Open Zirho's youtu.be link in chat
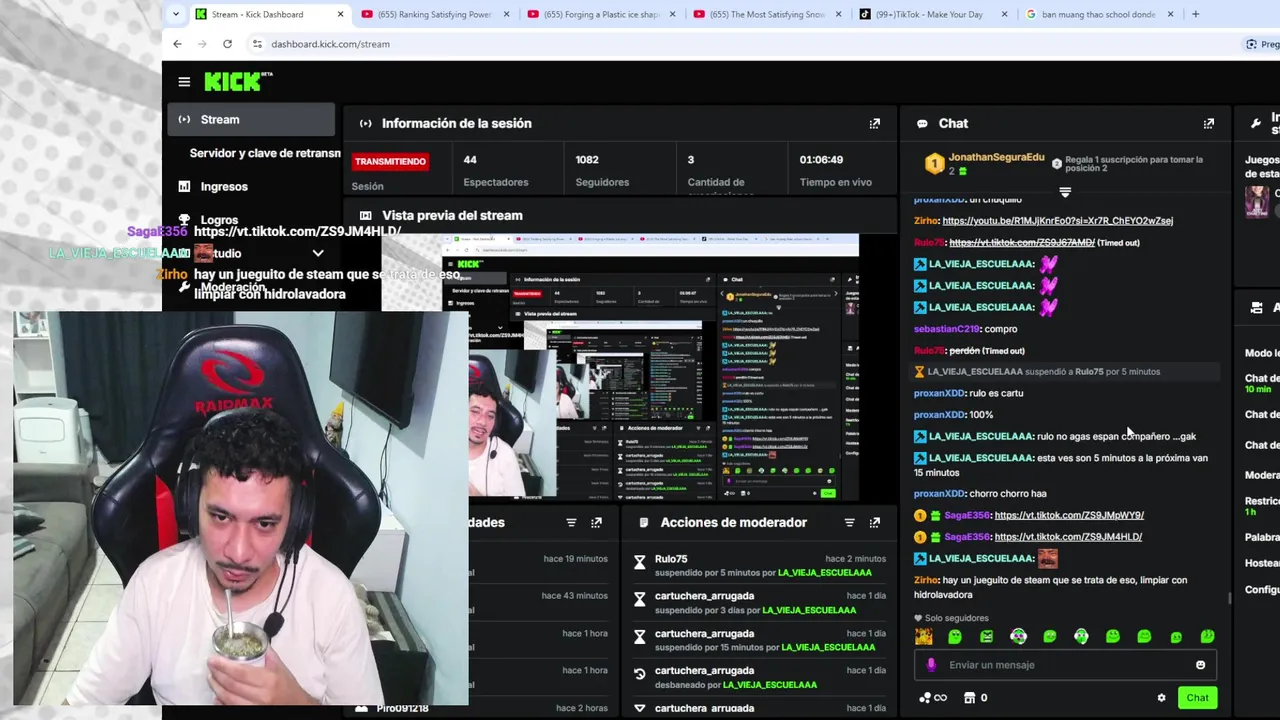1280x720 pixels. pos(1058,221)
